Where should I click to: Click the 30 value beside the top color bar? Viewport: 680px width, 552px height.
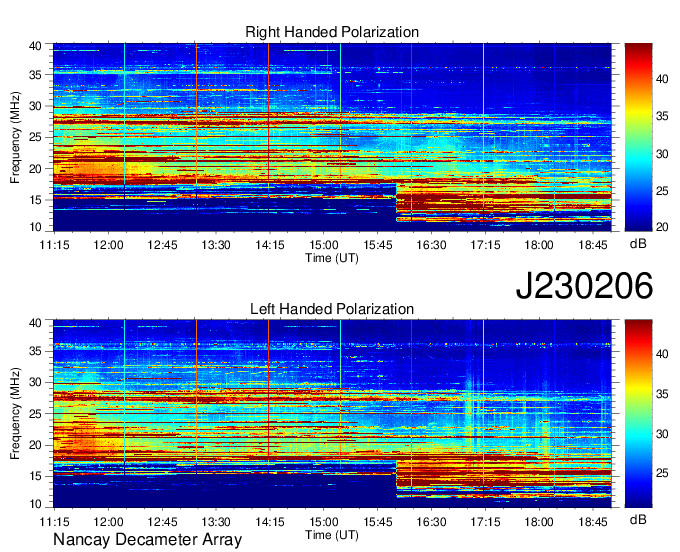pyautogui.click(x=662, y=154)
